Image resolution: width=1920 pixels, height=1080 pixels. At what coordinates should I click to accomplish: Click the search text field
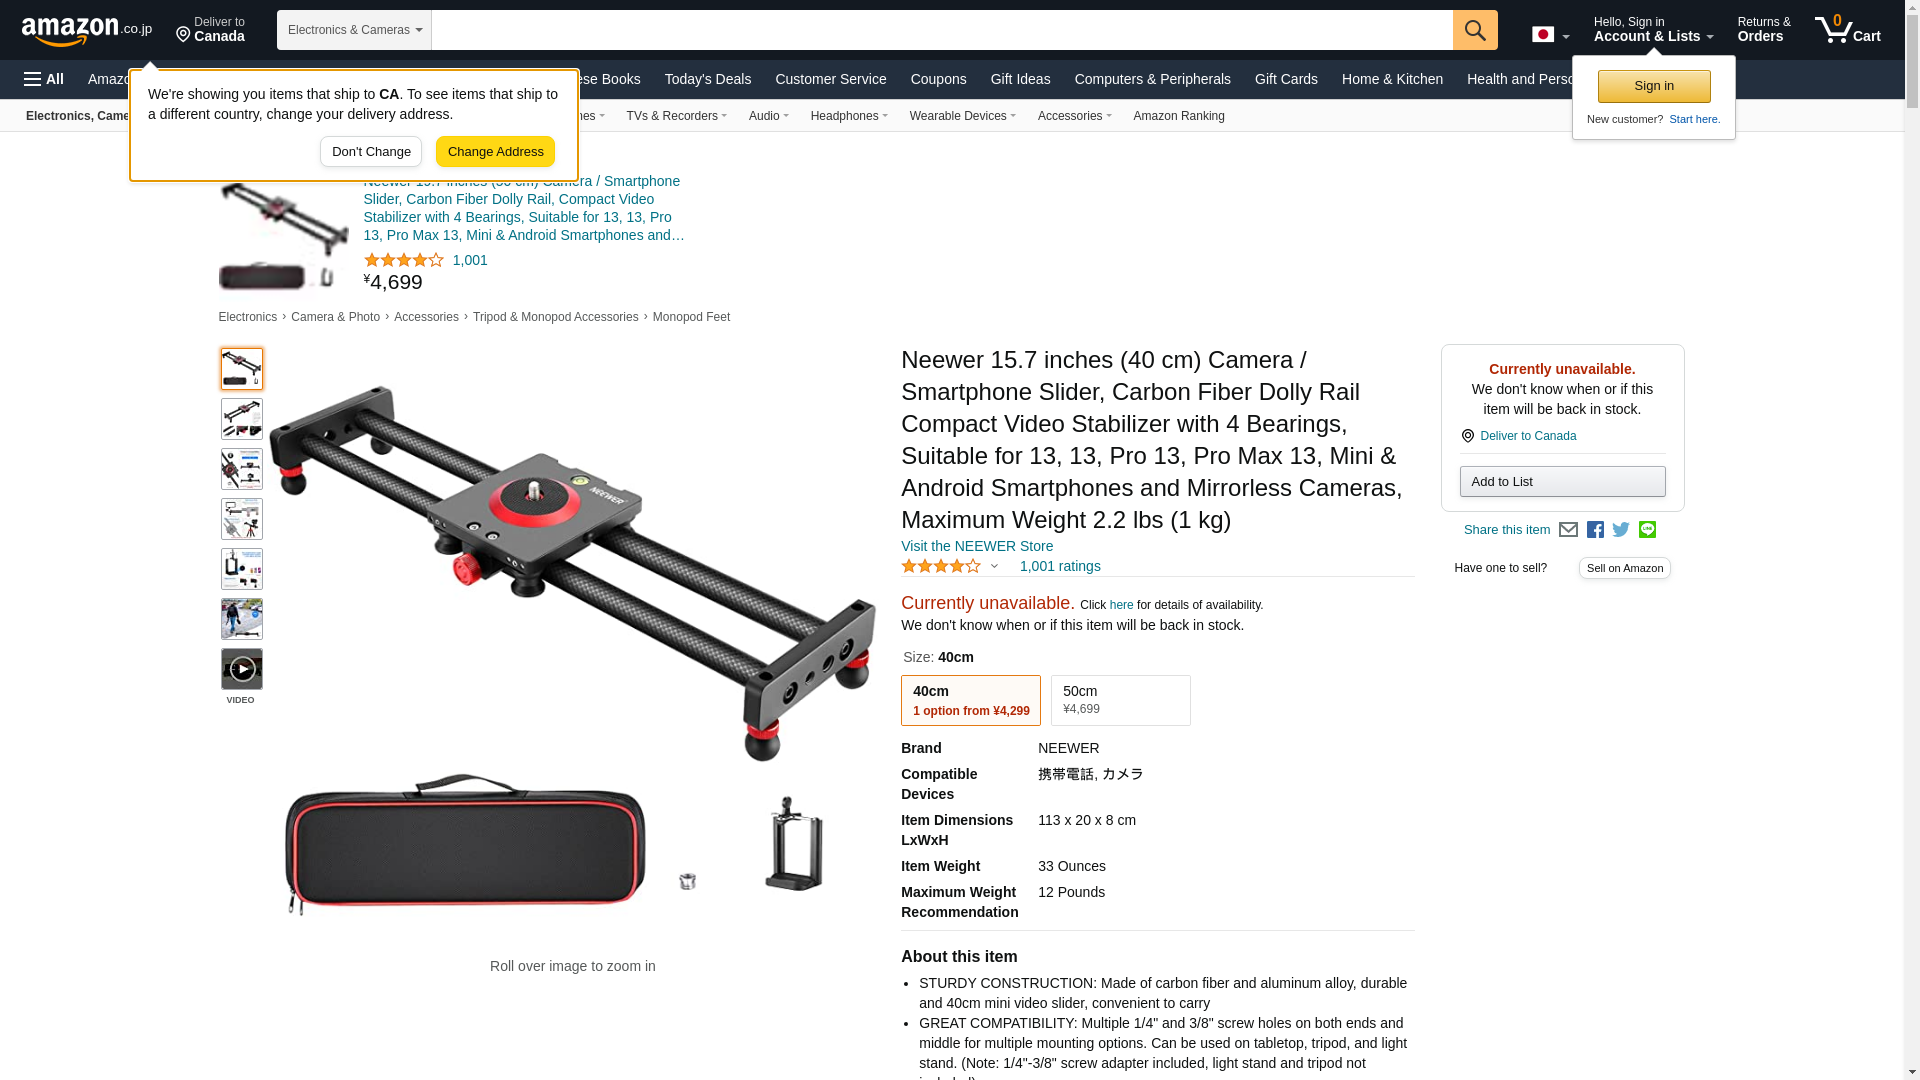click(942, 30)
